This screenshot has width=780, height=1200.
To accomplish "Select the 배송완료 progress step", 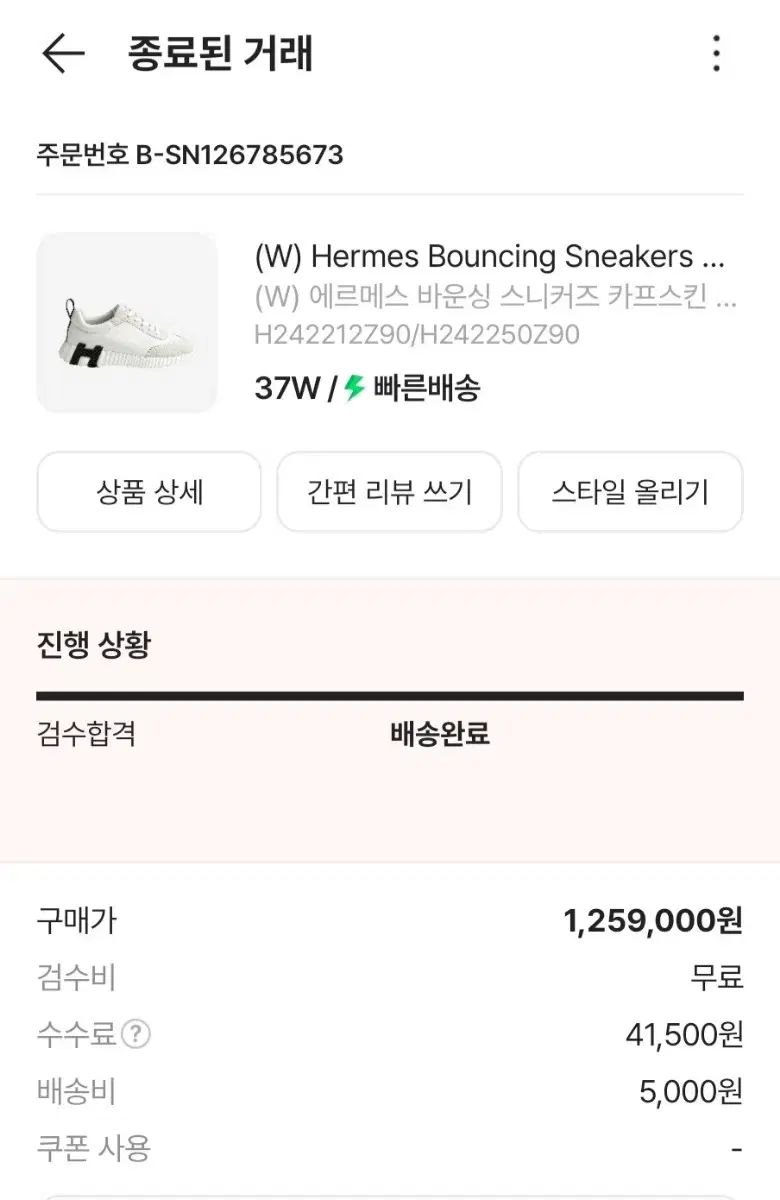I will tap(440, 735).
